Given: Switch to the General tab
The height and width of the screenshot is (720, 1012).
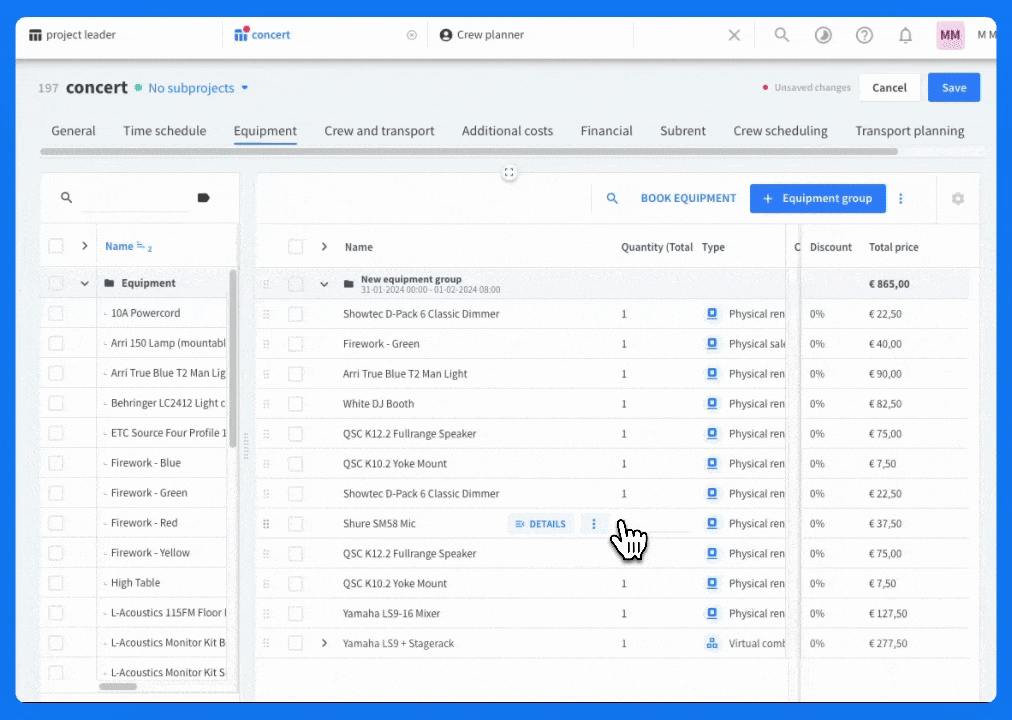Looking at the screenshot, I should point(73,131).
